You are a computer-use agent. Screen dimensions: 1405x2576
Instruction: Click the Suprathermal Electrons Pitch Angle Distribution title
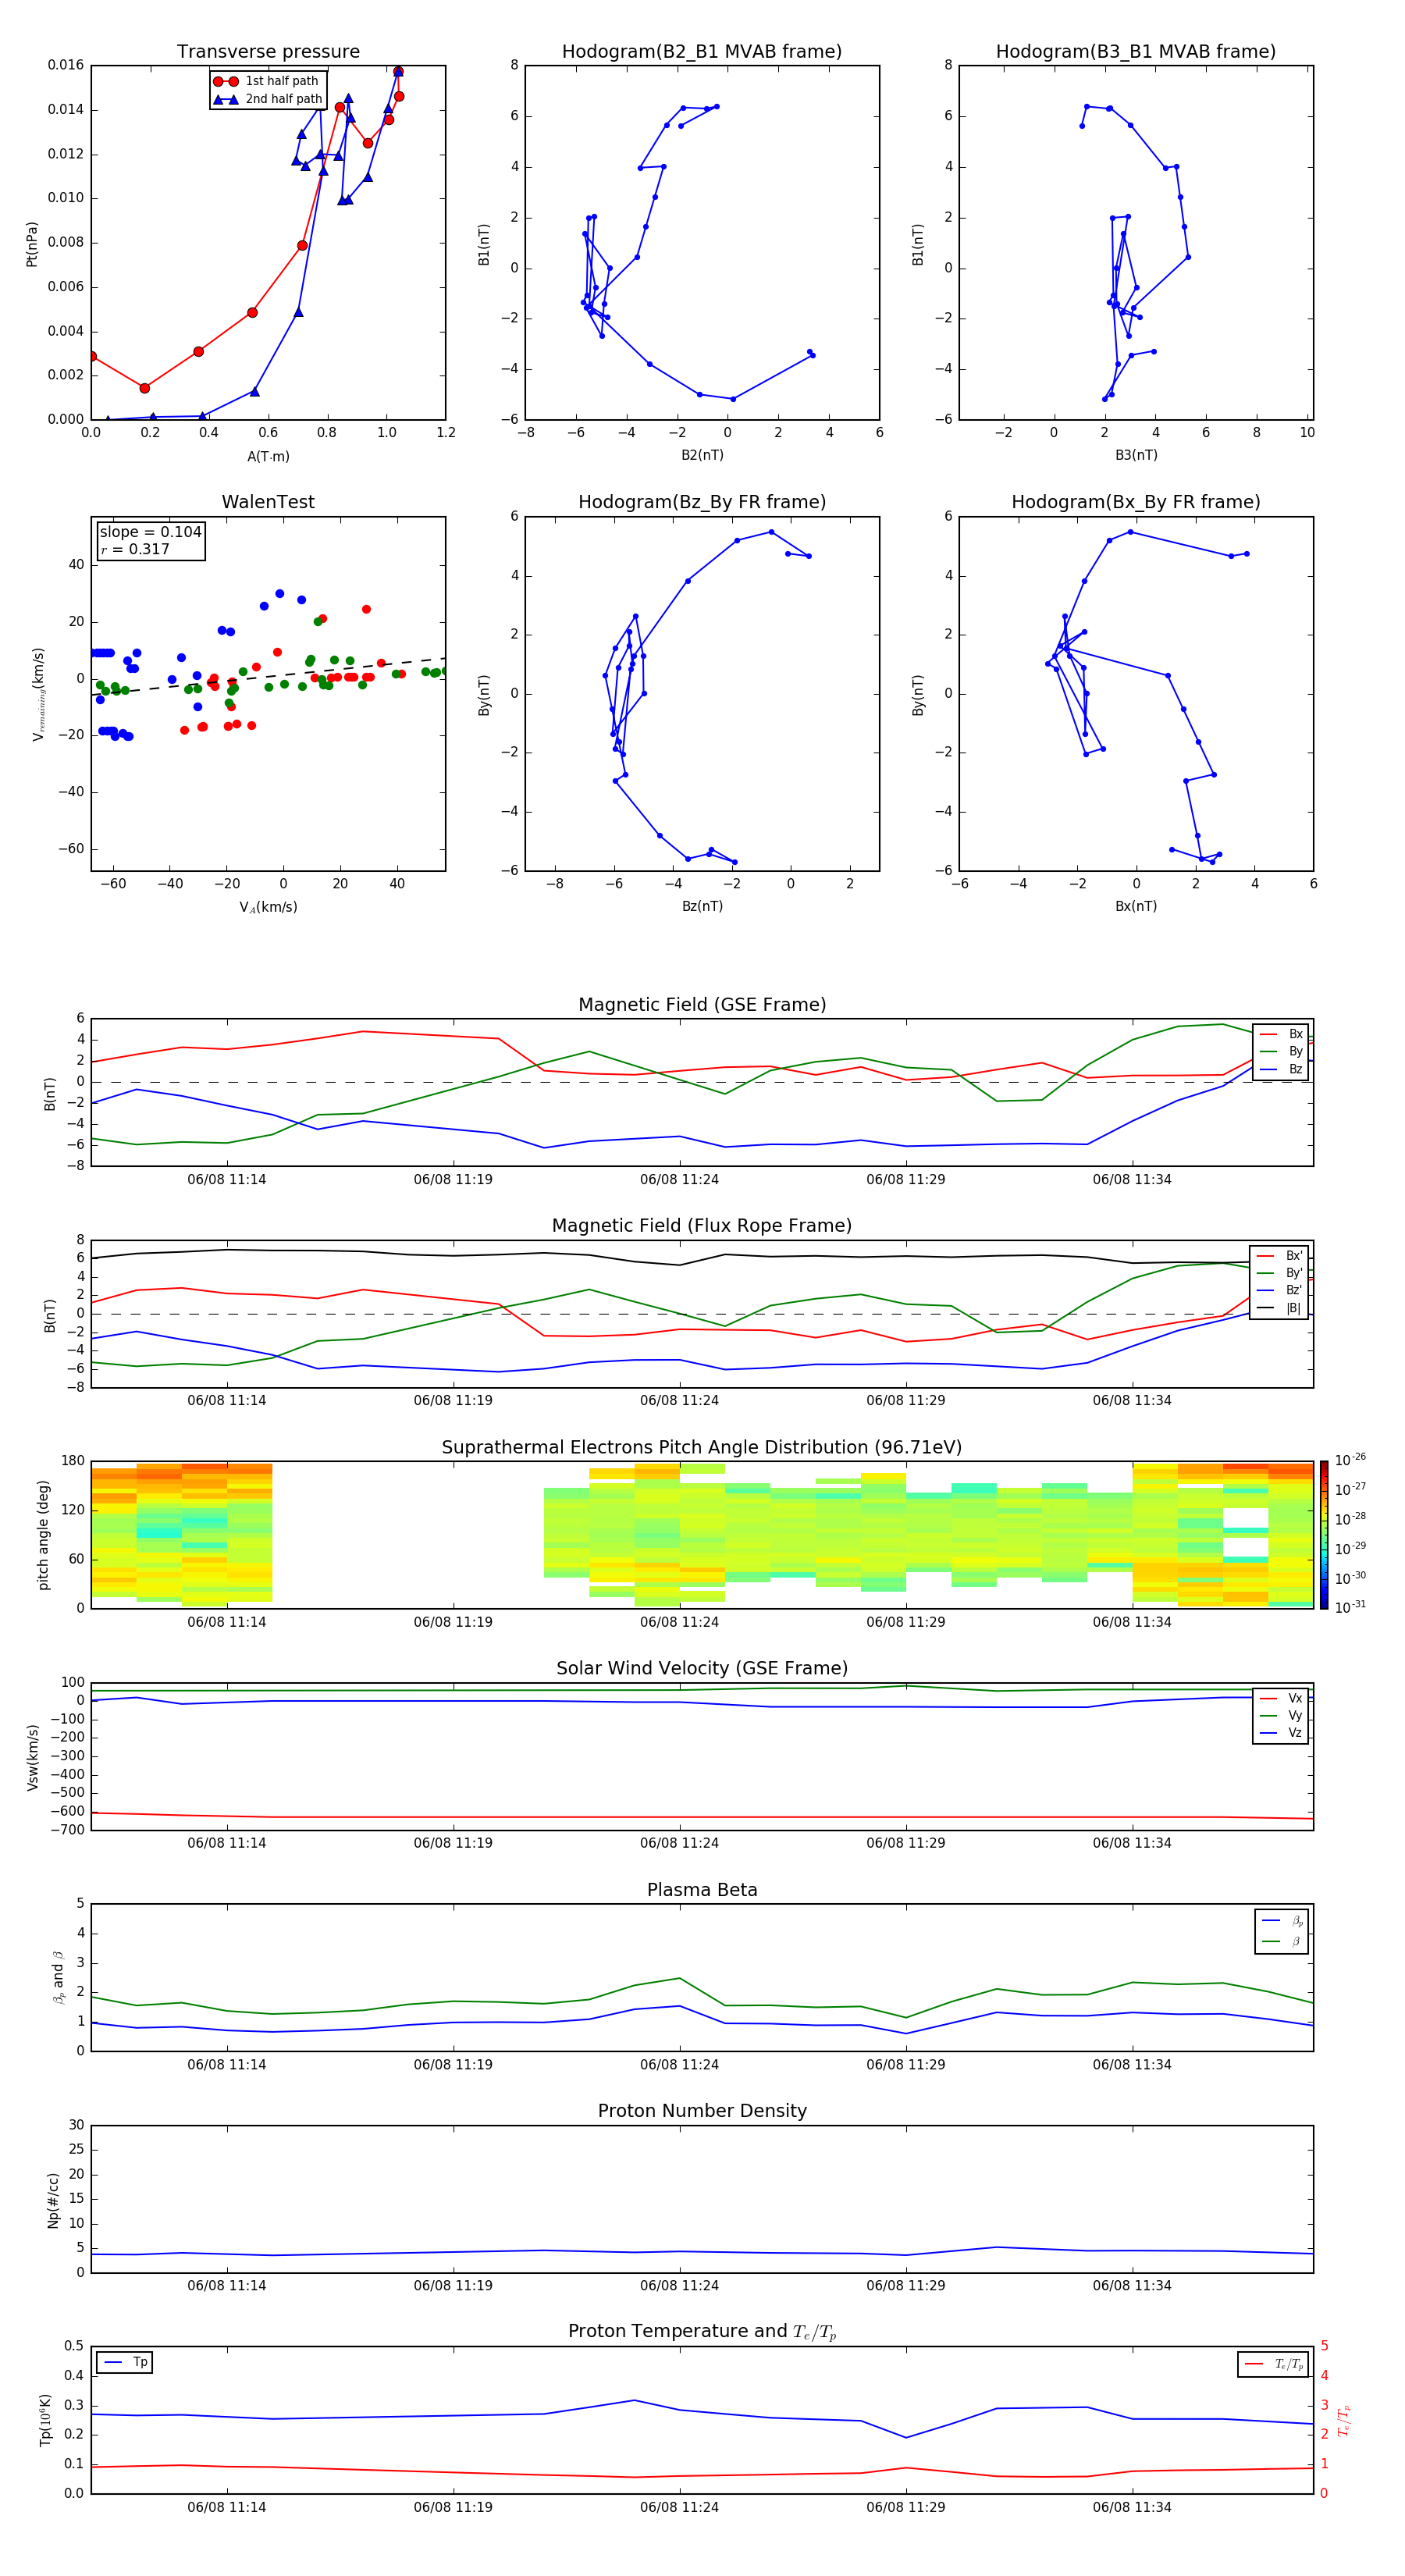tap(702, 1448)
